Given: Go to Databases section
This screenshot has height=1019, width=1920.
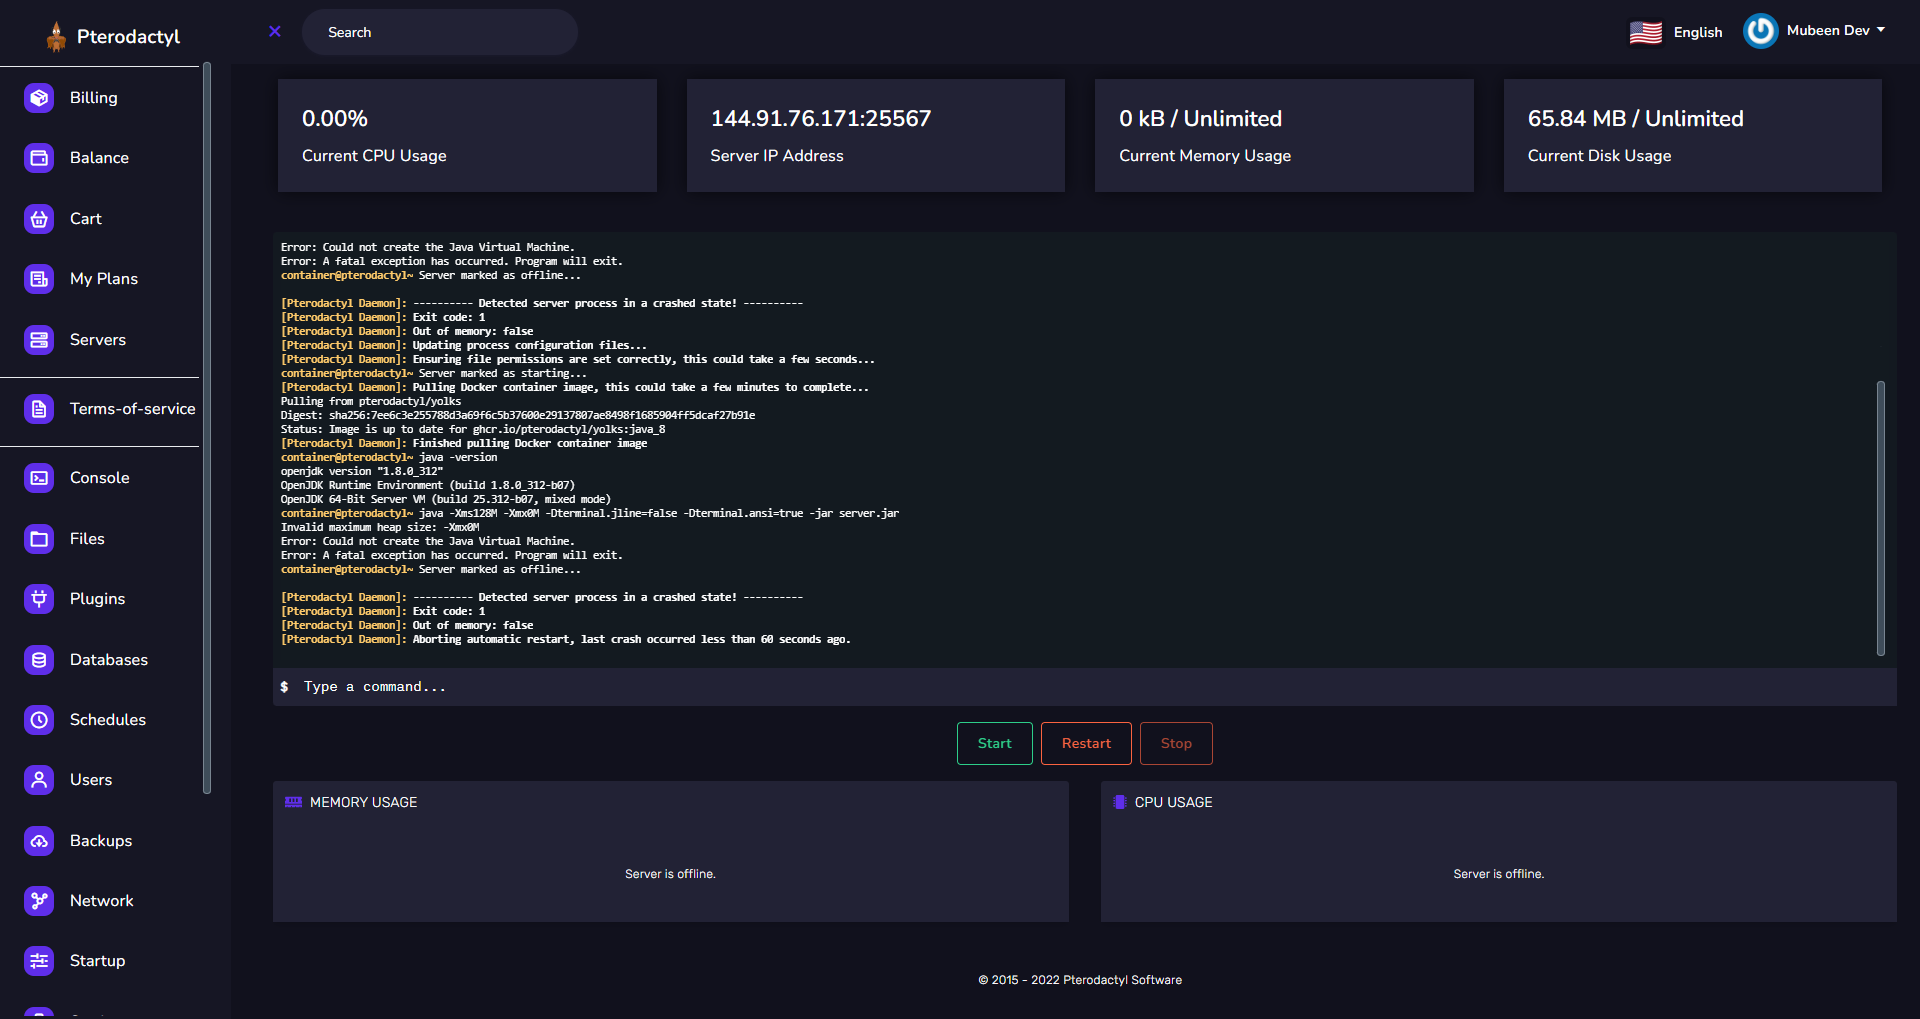Looking at the screenshot, I should [109, 660].
